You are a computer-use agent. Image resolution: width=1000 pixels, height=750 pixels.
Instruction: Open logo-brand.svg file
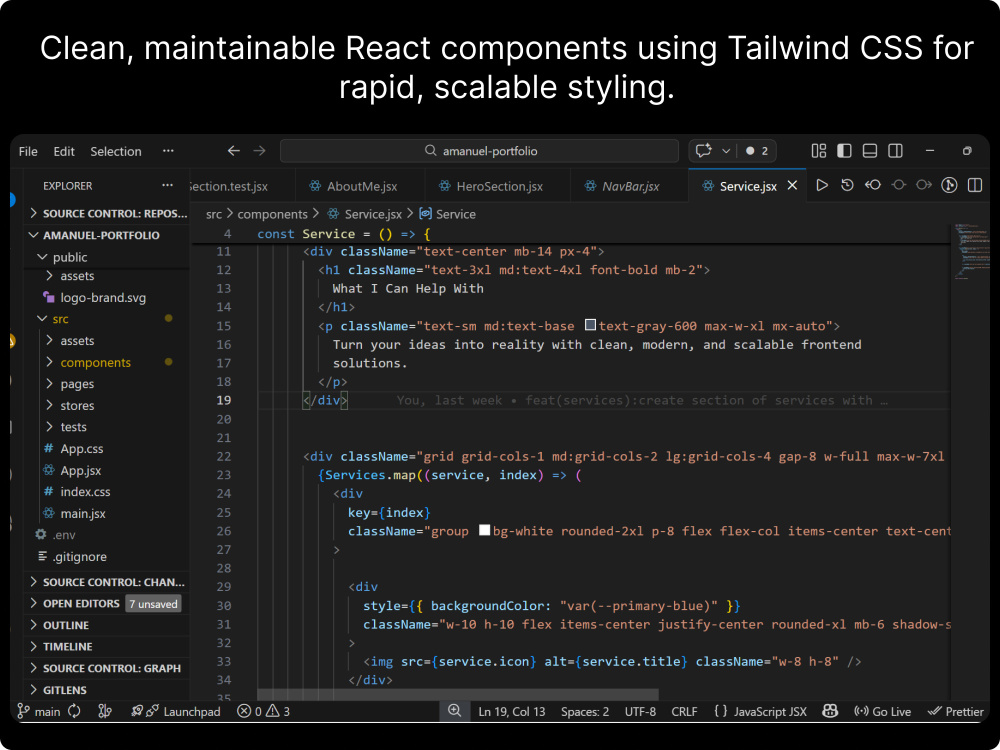click(x=107, y=298)
